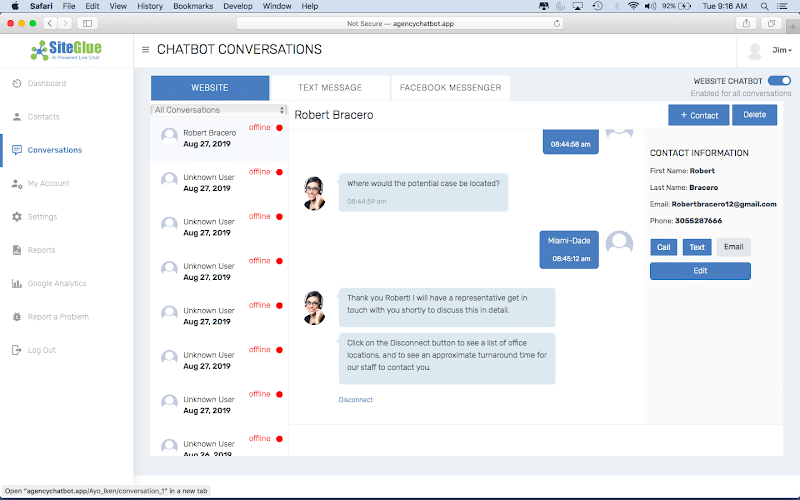Click the Report a Problem bug icon

[17, 317]
